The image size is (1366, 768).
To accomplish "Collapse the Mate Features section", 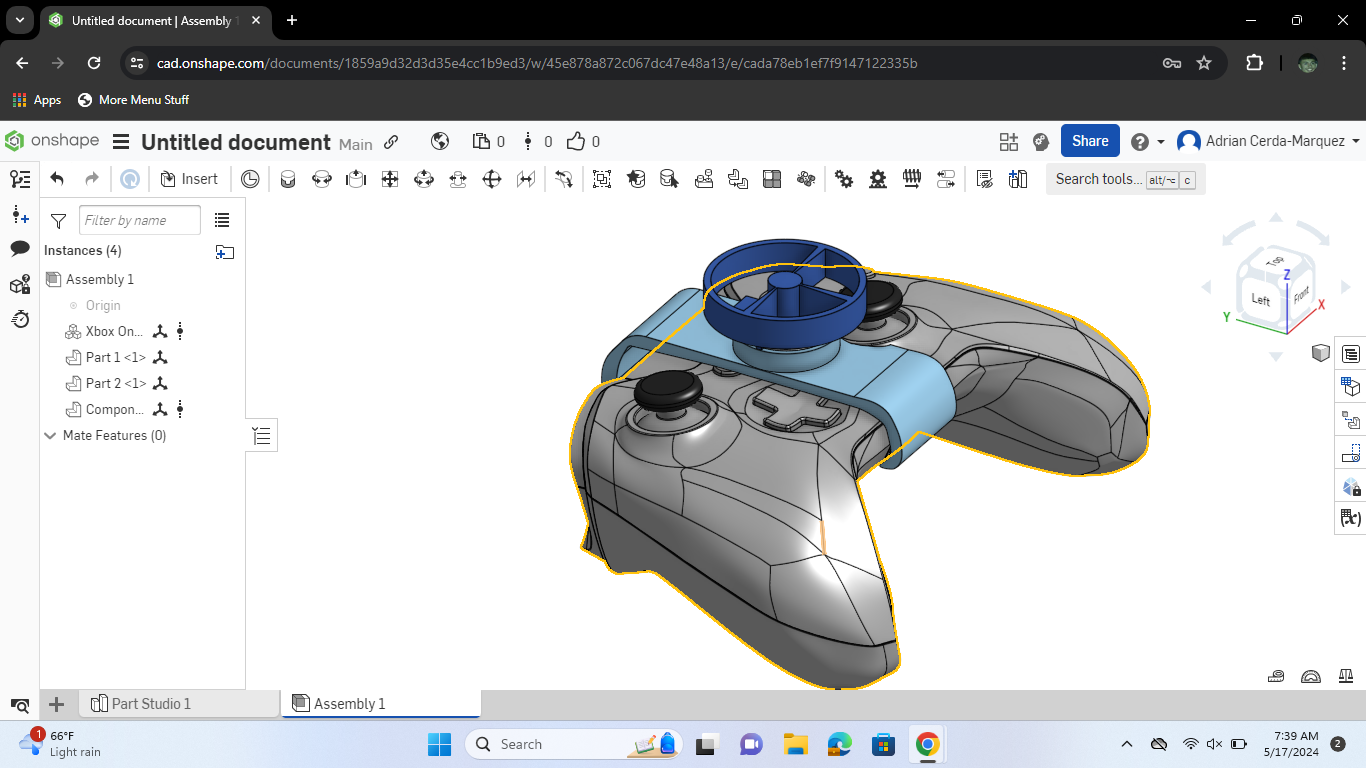I will tap(50, 436).
